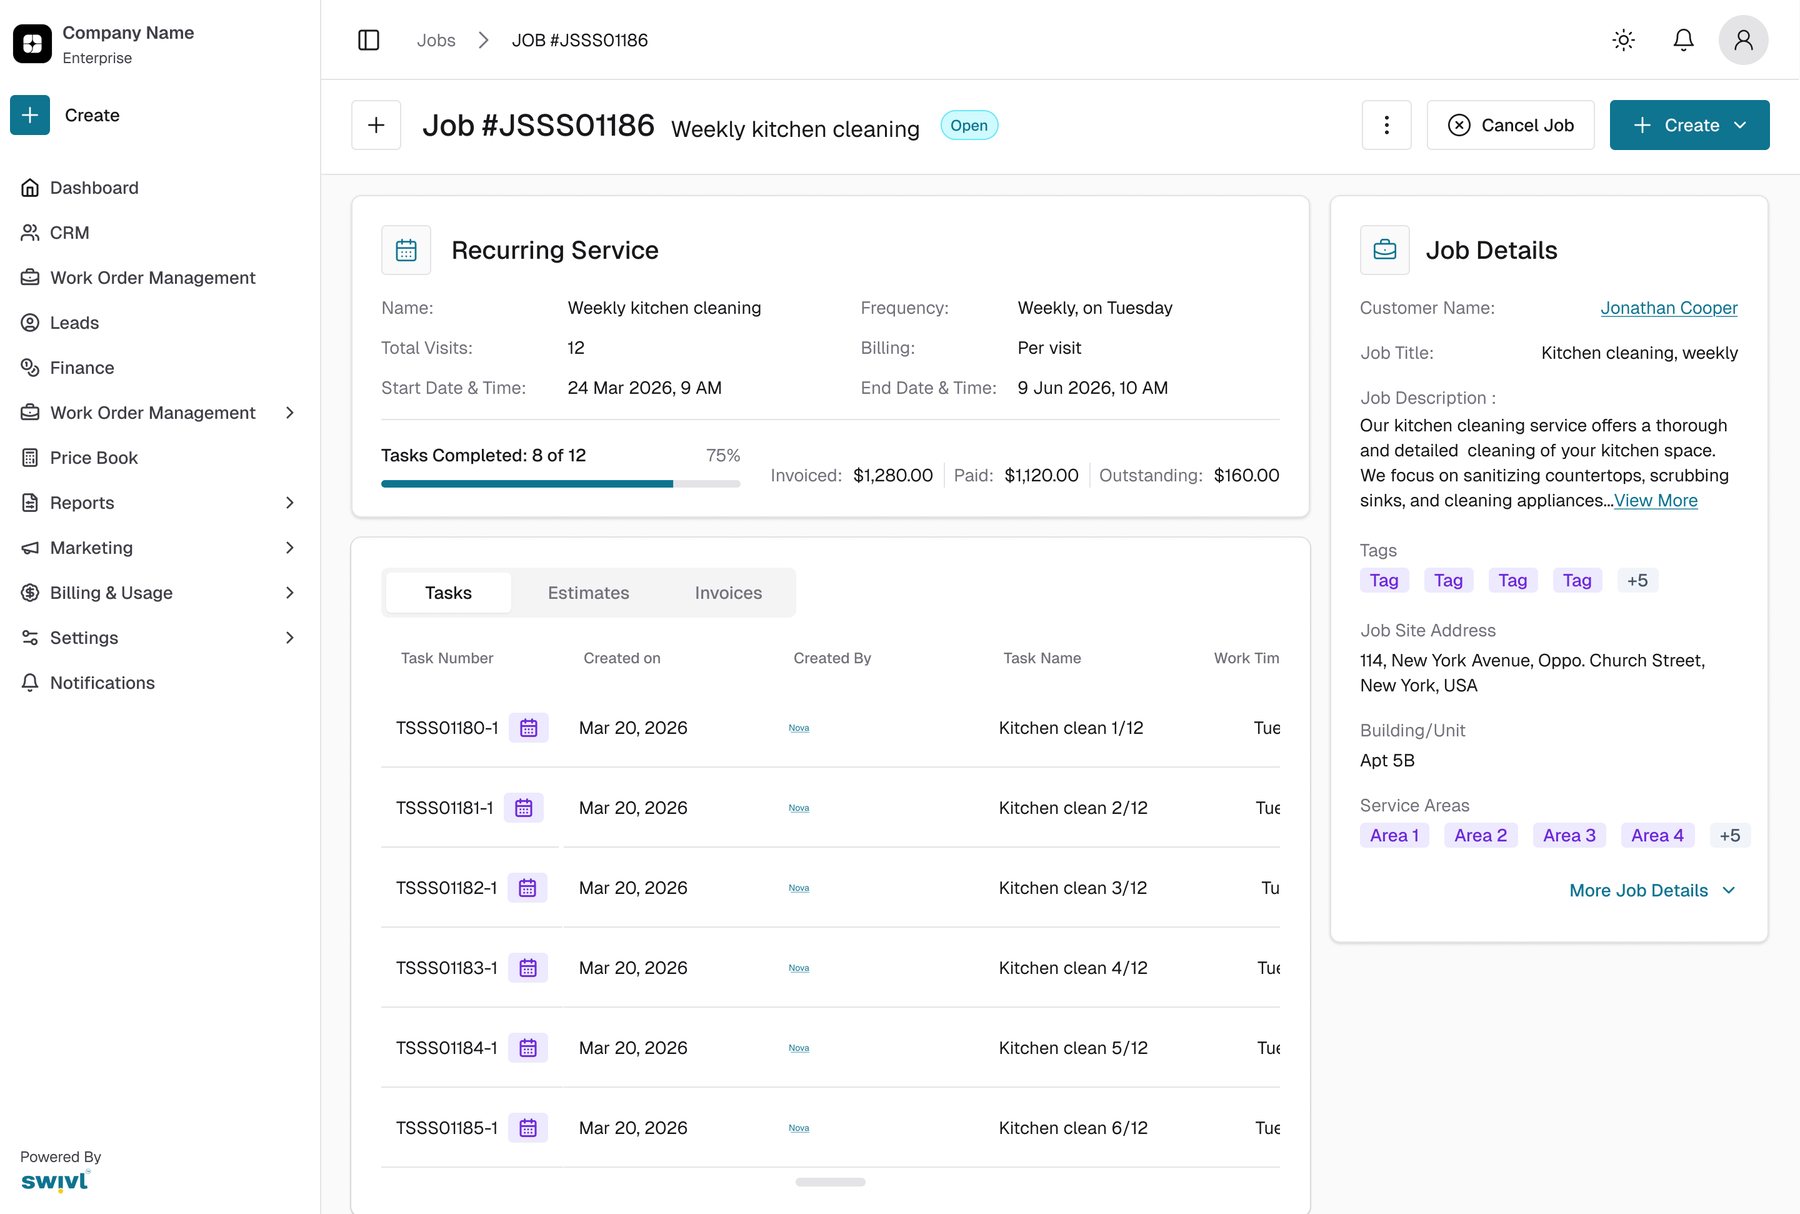Viewport: 1800px width, 1214px height.
Task: Open Jonathan Cooper customer link
Action: [1668, 308]
